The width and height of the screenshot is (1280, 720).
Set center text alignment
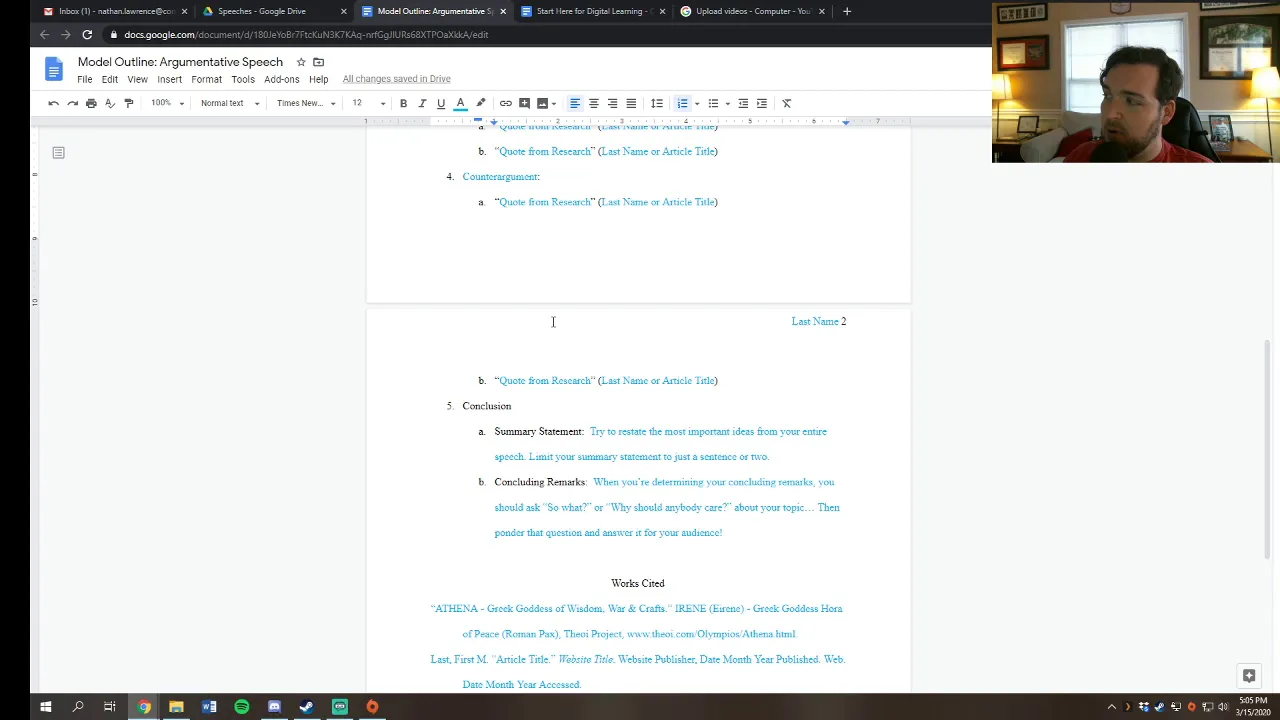594,103
